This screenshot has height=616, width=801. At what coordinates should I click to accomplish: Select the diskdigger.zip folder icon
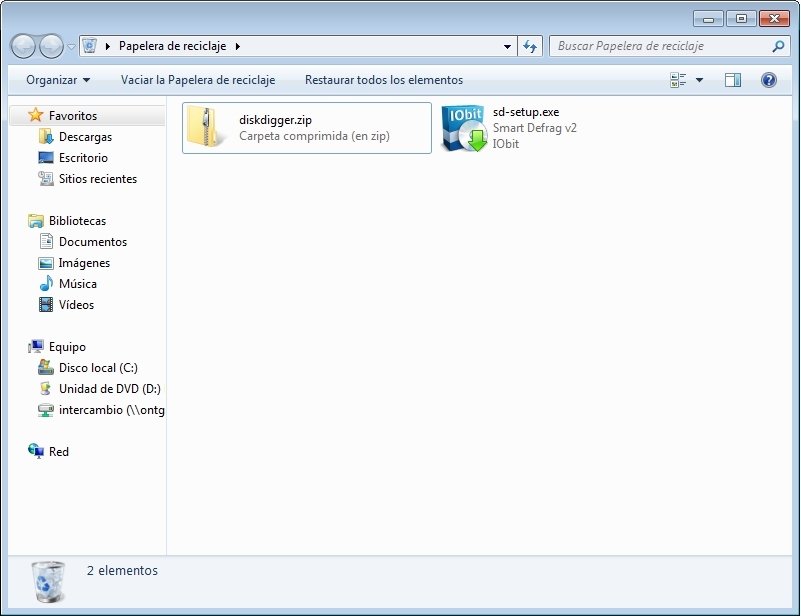[x=206, y=127]
